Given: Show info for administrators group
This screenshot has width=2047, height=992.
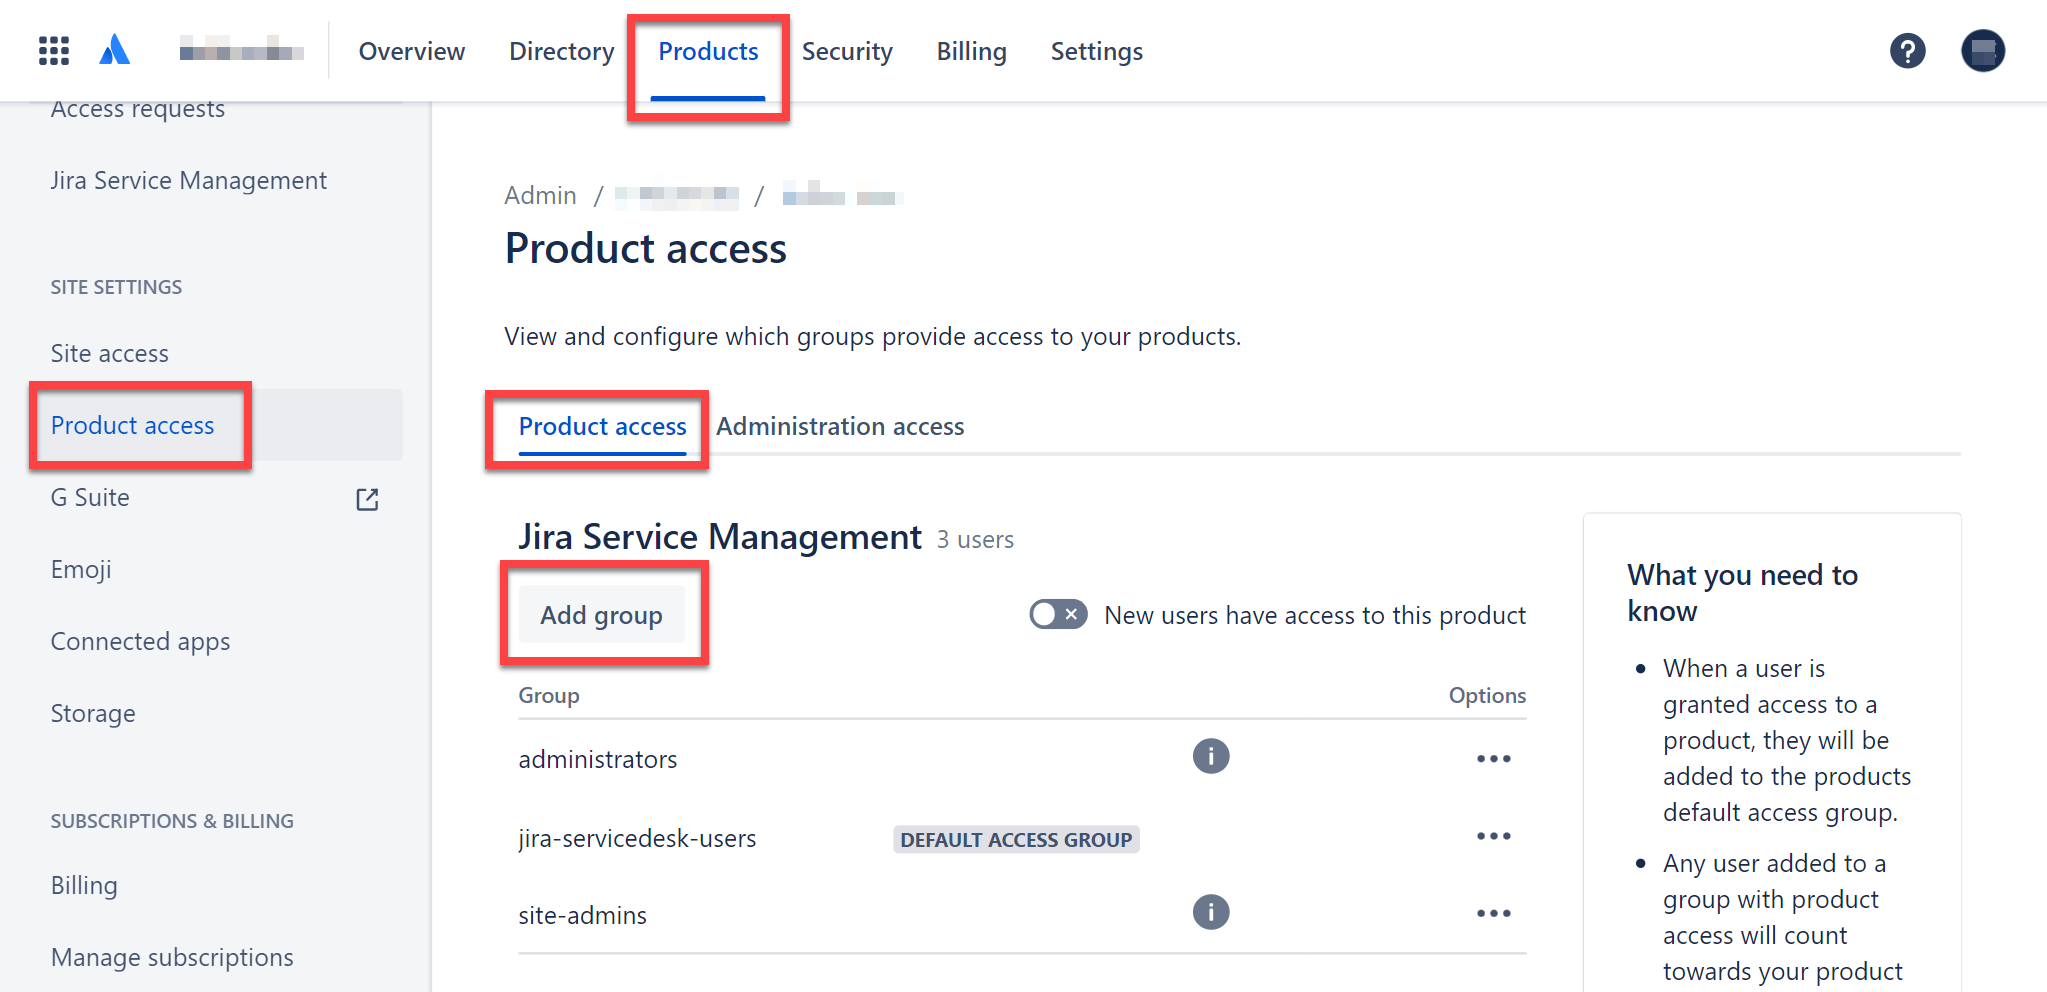Looking at the screenshot, I should (x=1210, y=756).
